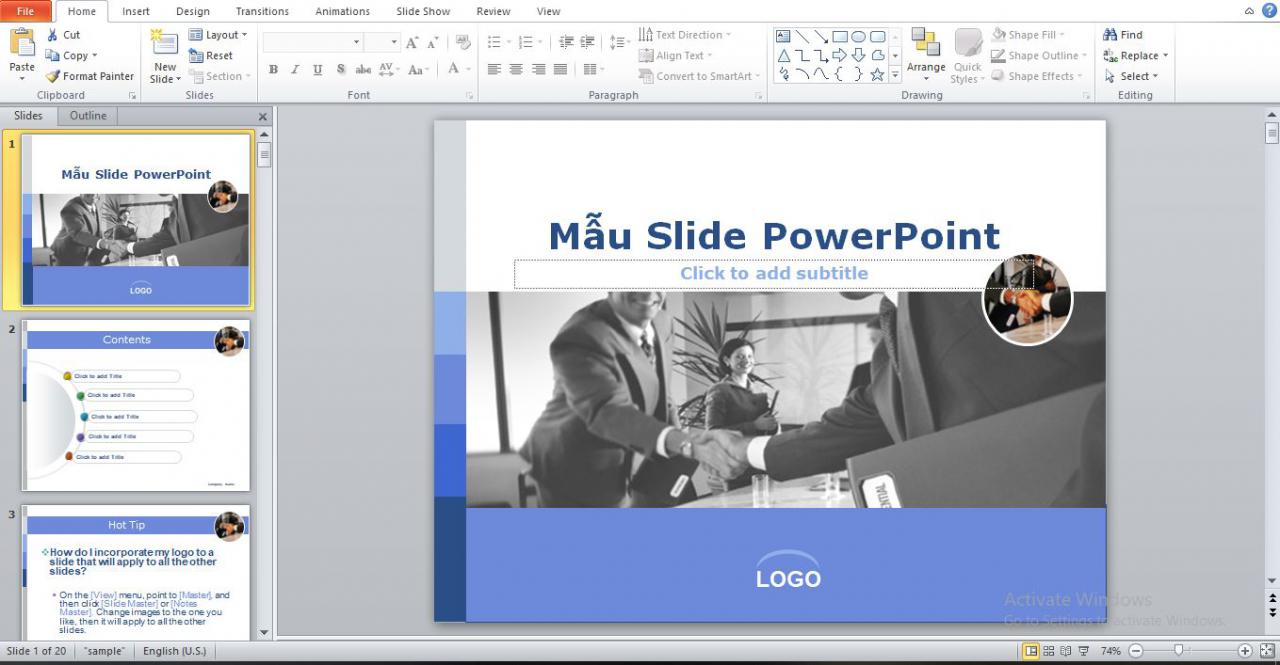Open the Font Size dropdown
The height and width of the screenshot is (665, 1280).
point(393,41)
